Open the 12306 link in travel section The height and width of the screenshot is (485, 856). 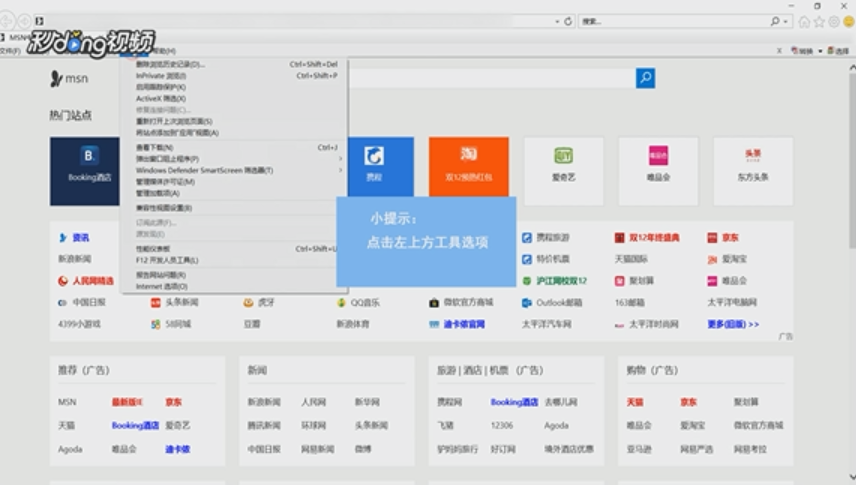tap(502, 425)
